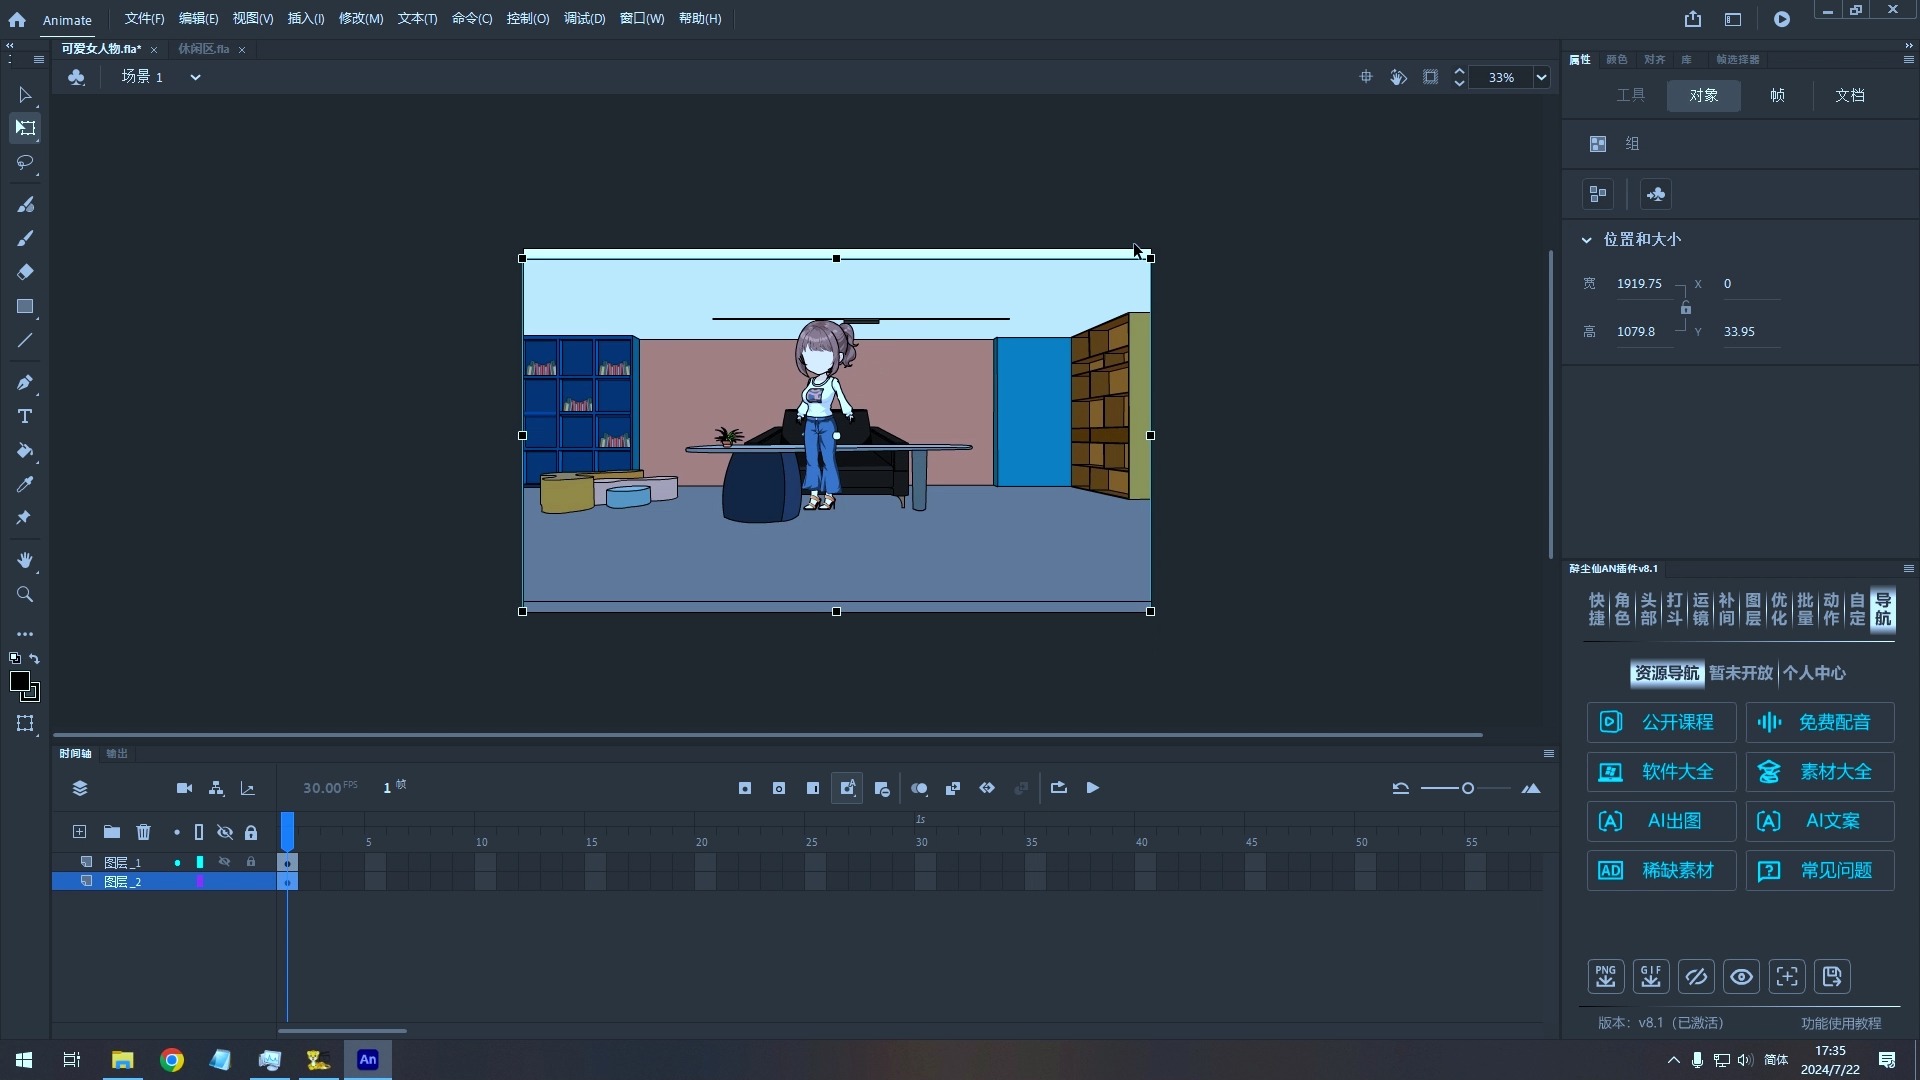
Task: Toggle the loop playback button
Action: 1059,788
